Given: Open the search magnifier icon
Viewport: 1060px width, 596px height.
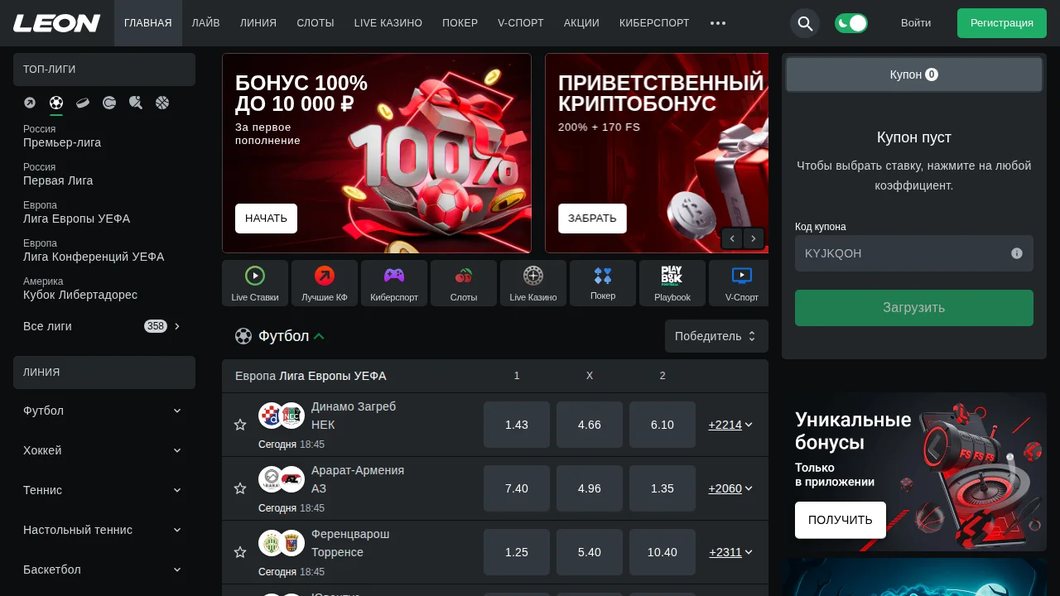Looking at the screenshot, I should (x=804, y=23).
